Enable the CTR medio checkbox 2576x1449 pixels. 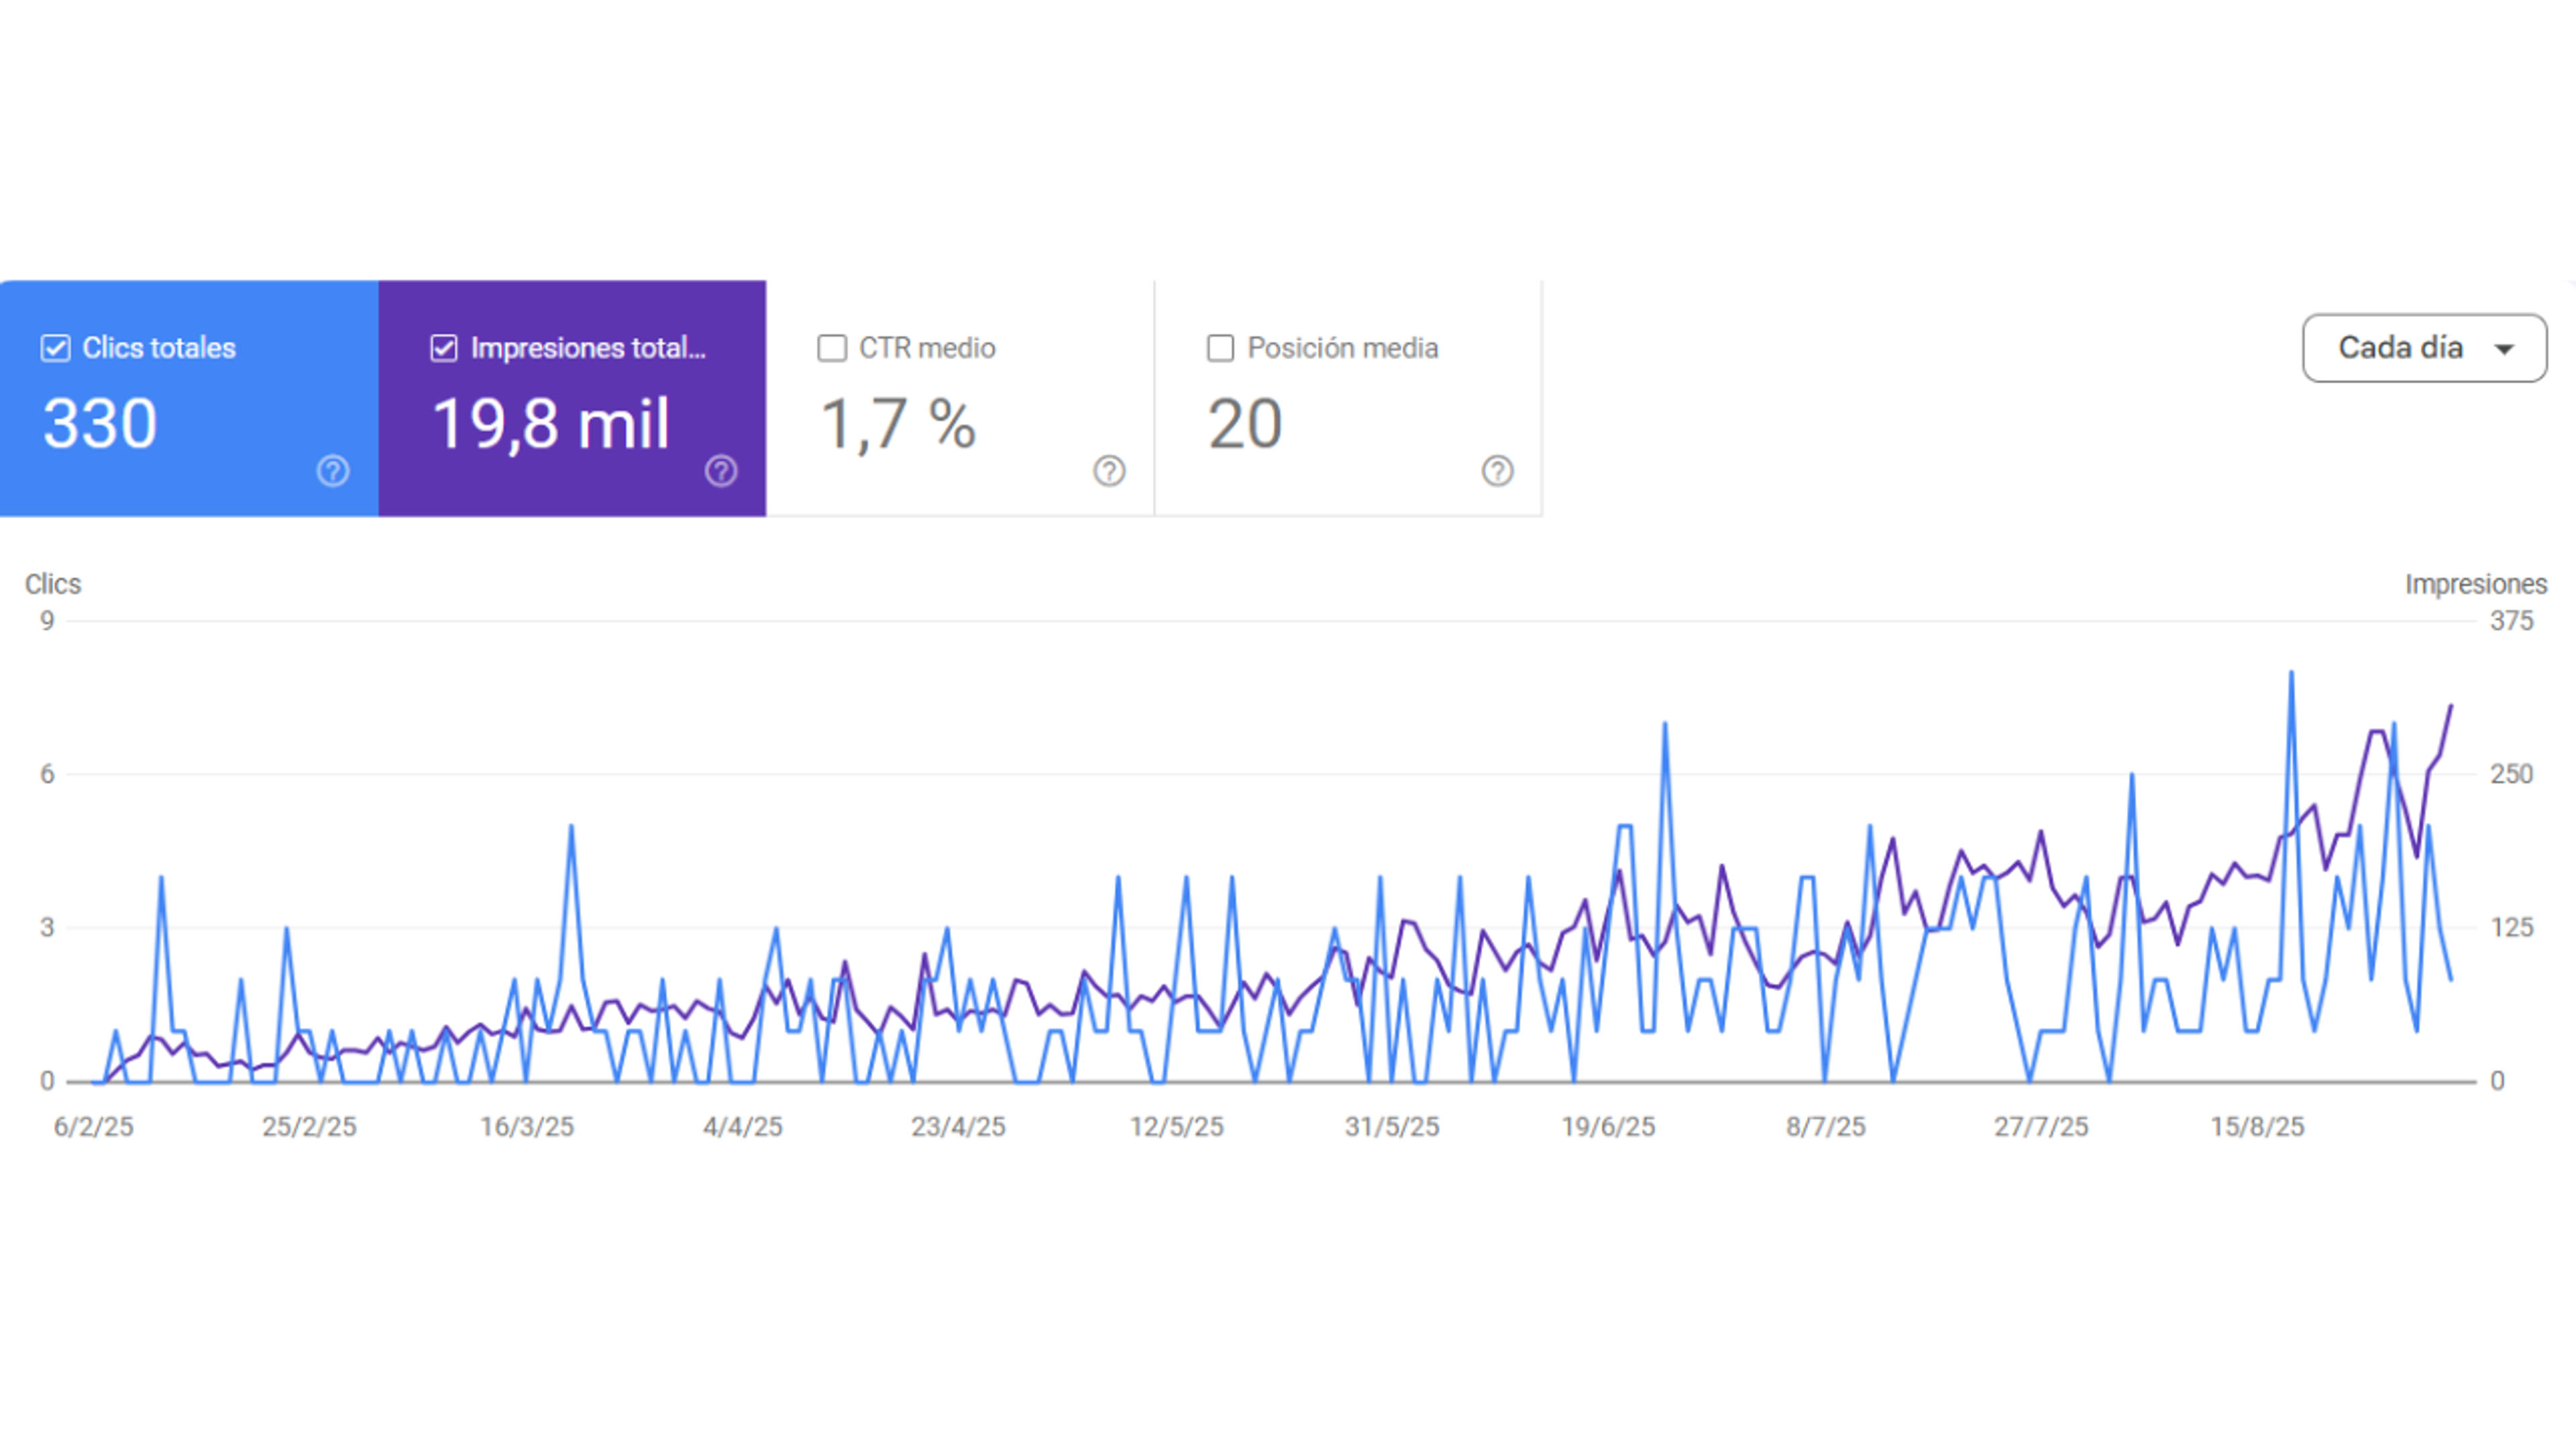click(832, 348)
